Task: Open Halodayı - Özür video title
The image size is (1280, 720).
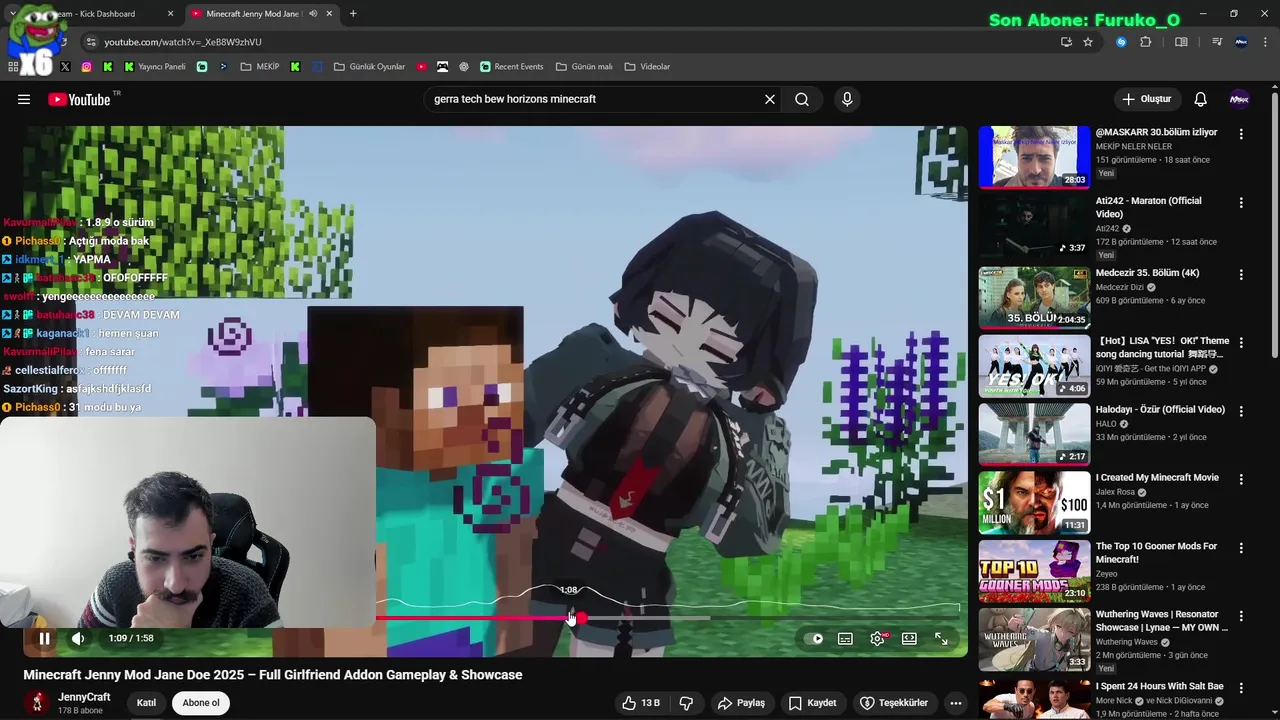Action: [x=1160, y=409]
